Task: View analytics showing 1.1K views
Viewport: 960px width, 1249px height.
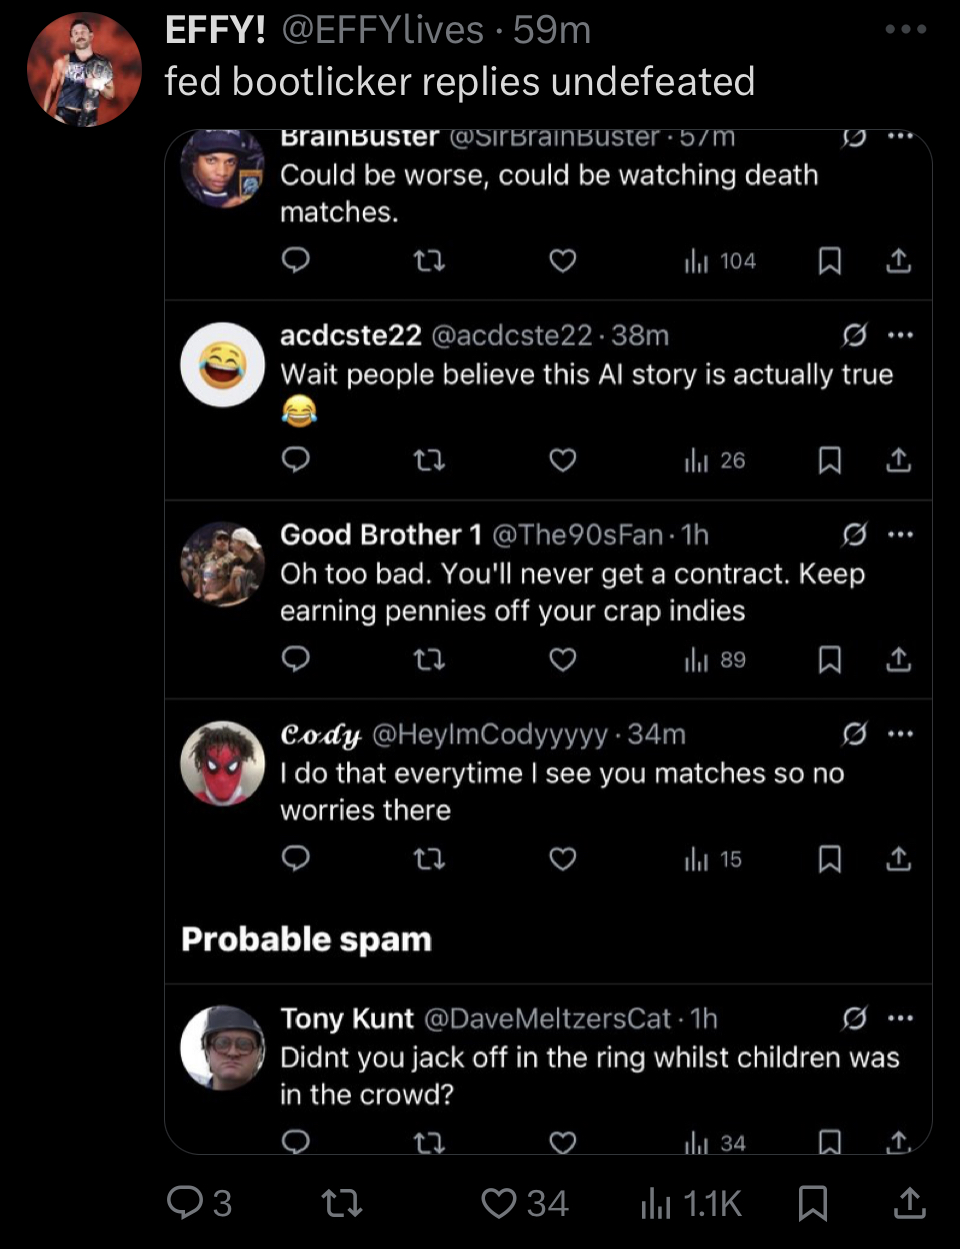Action: point(690,1203)
